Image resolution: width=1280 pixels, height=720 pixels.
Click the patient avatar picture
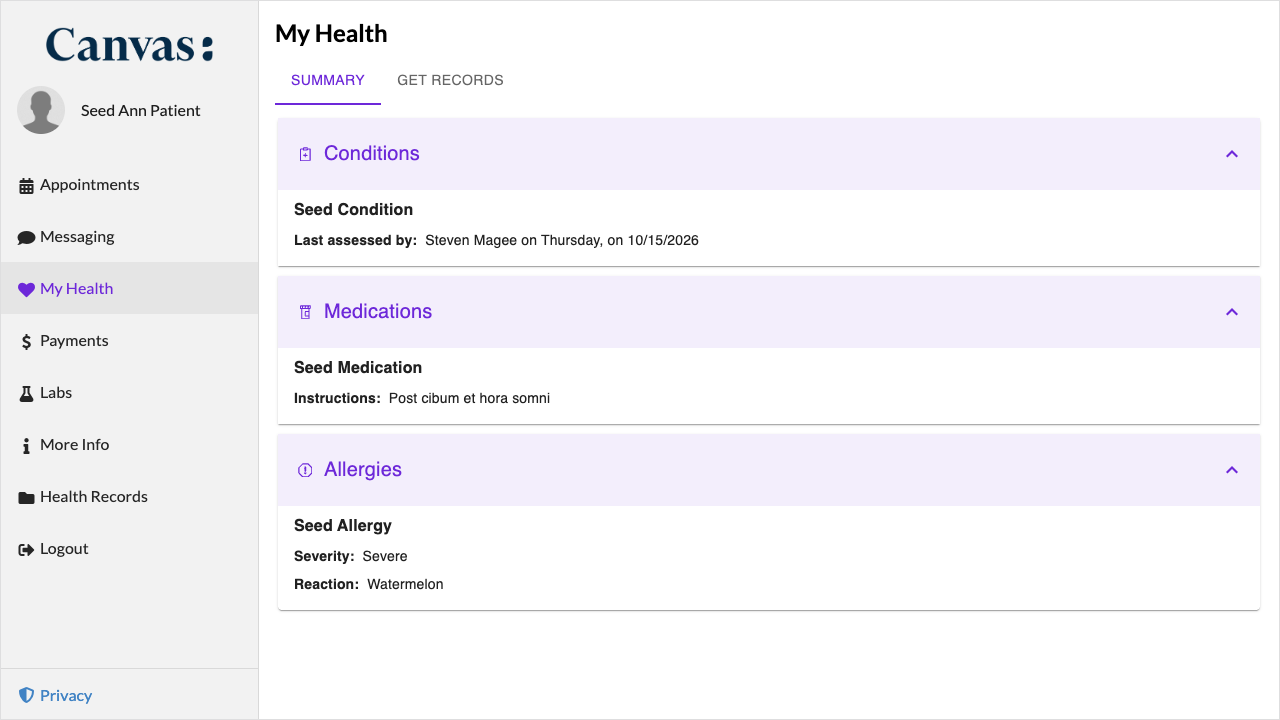[41, 110]
